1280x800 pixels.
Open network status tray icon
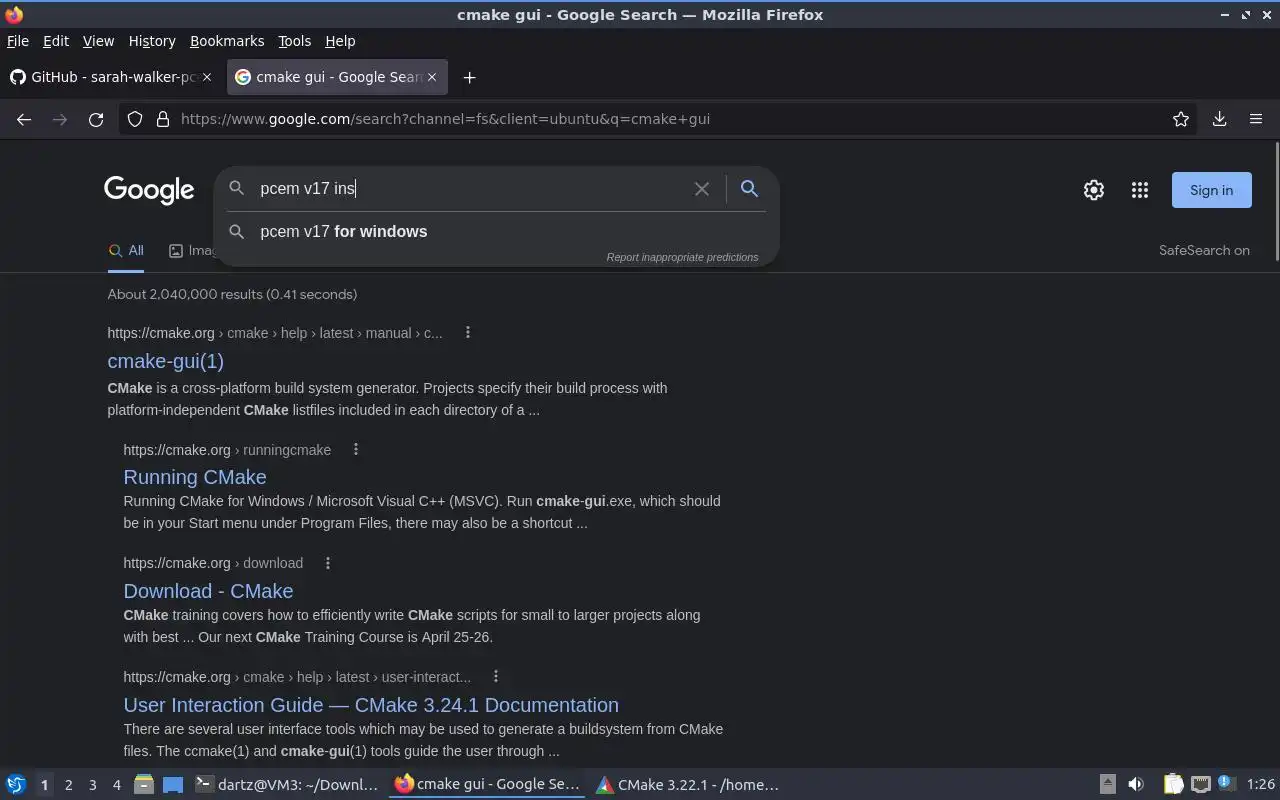point(1200,785)
